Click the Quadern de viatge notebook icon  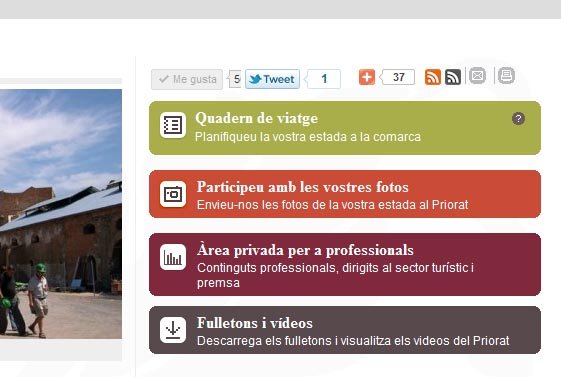click(173, 125)
